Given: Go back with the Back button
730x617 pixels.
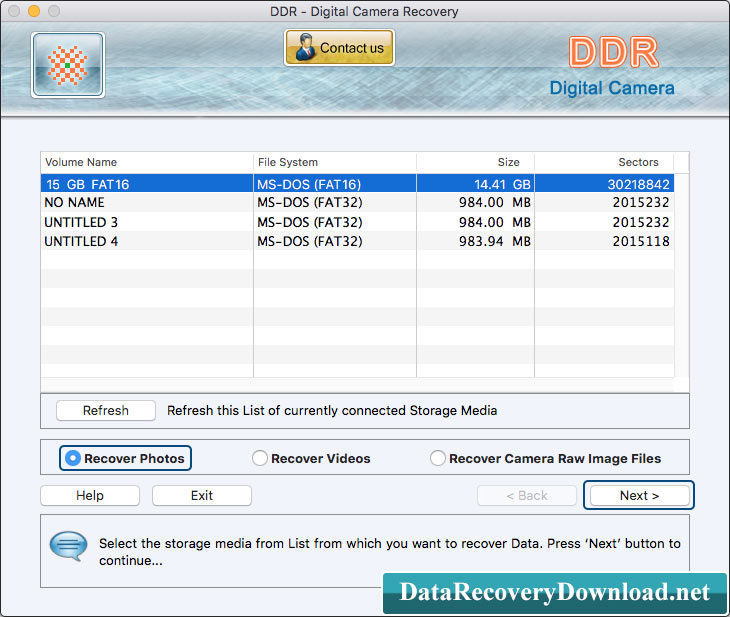Looking at the screenshot, I should (x=527, y=495).
